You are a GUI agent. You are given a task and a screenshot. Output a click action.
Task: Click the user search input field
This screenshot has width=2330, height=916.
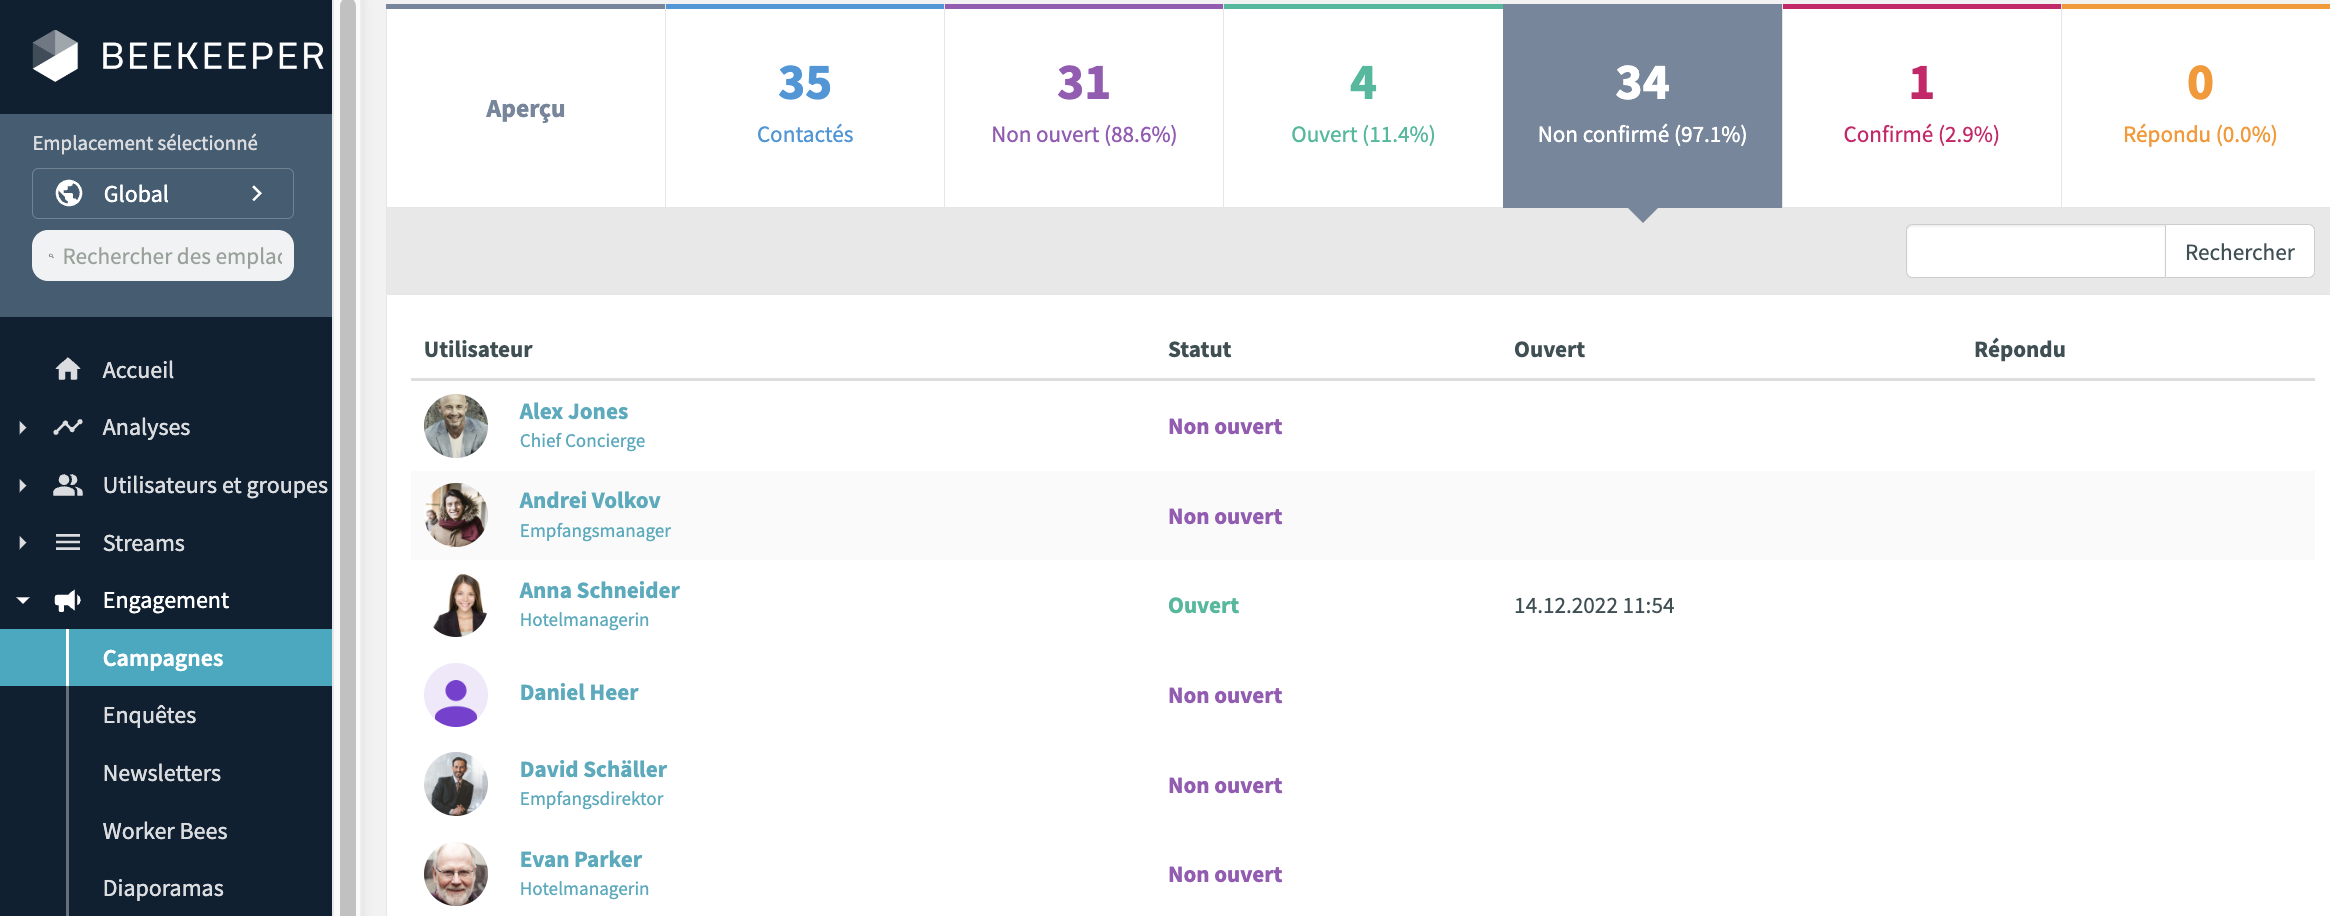click(x=2035, y=252)
